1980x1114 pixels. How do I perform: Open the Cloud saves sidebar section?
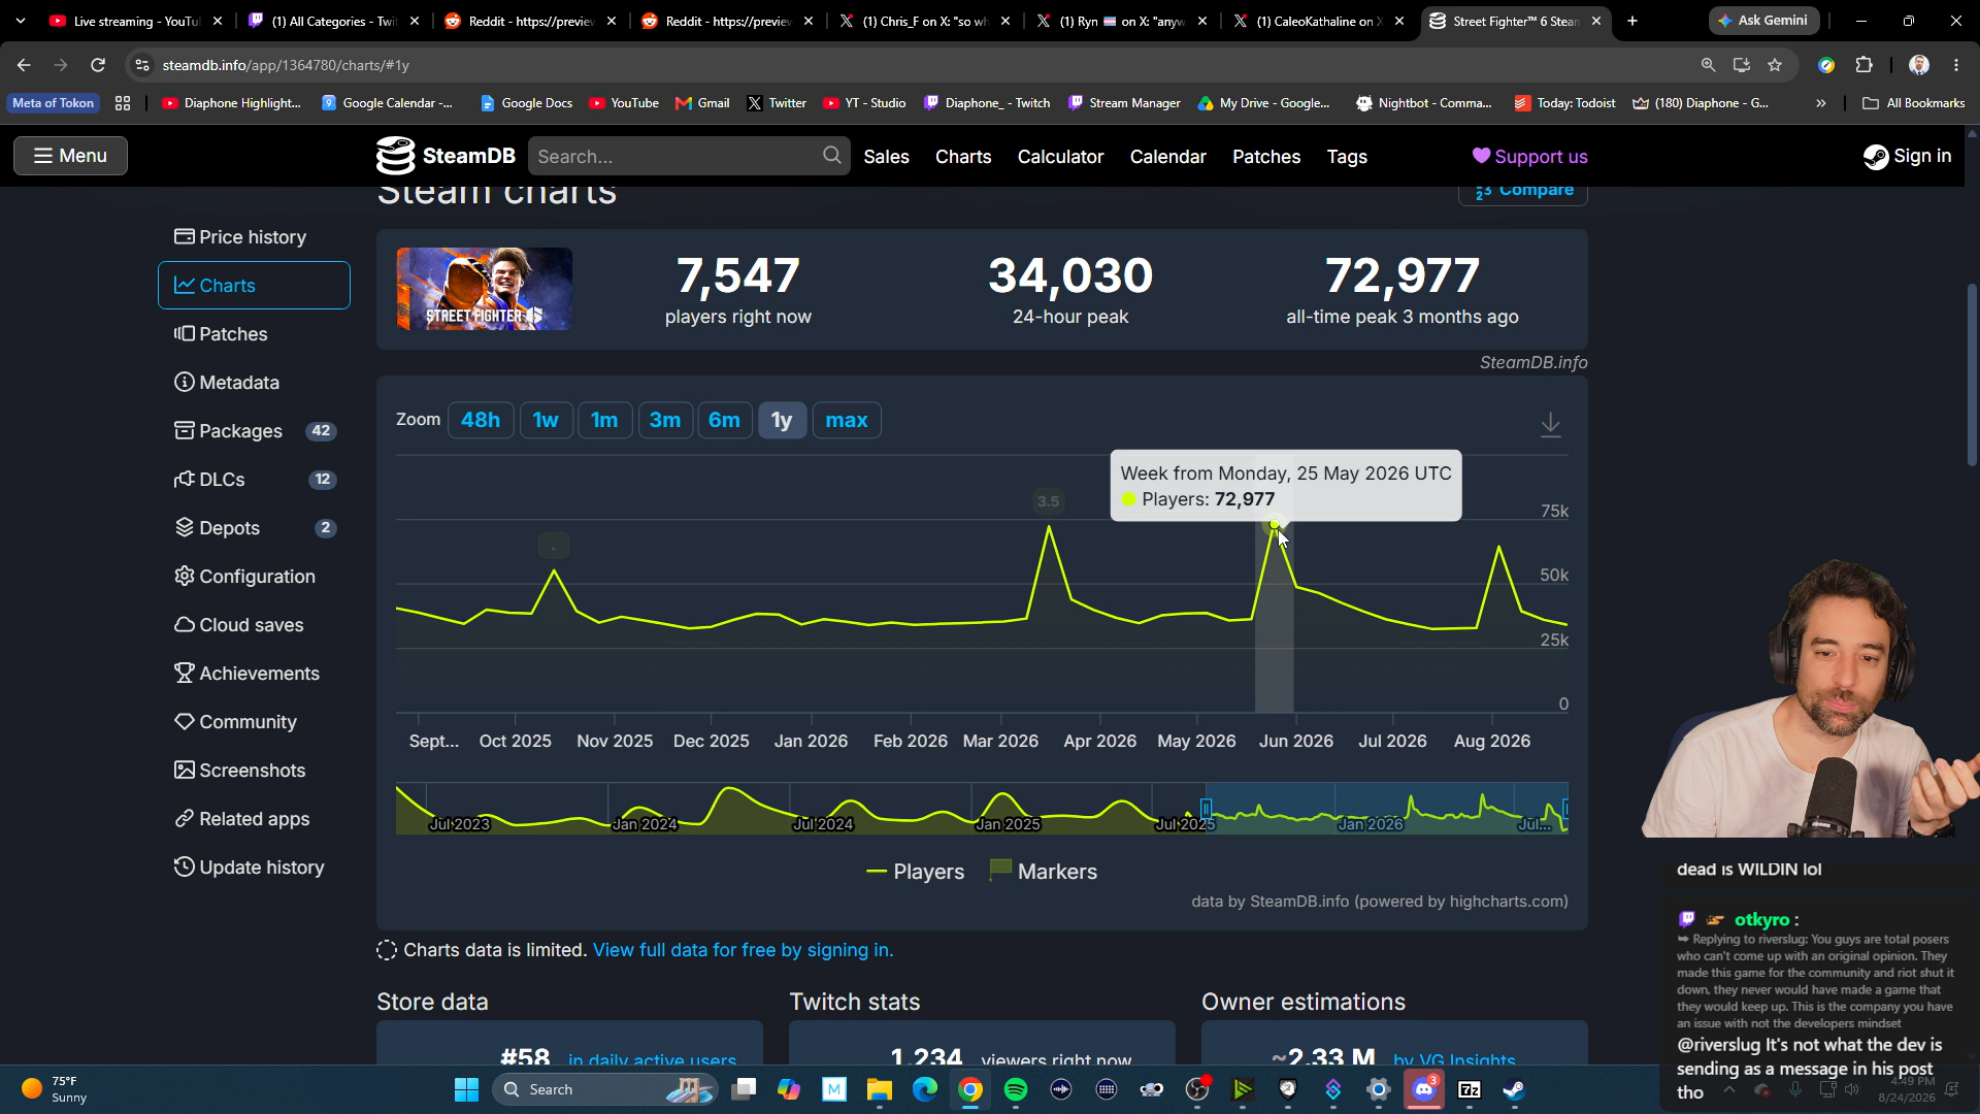click(x=239, y=625)
